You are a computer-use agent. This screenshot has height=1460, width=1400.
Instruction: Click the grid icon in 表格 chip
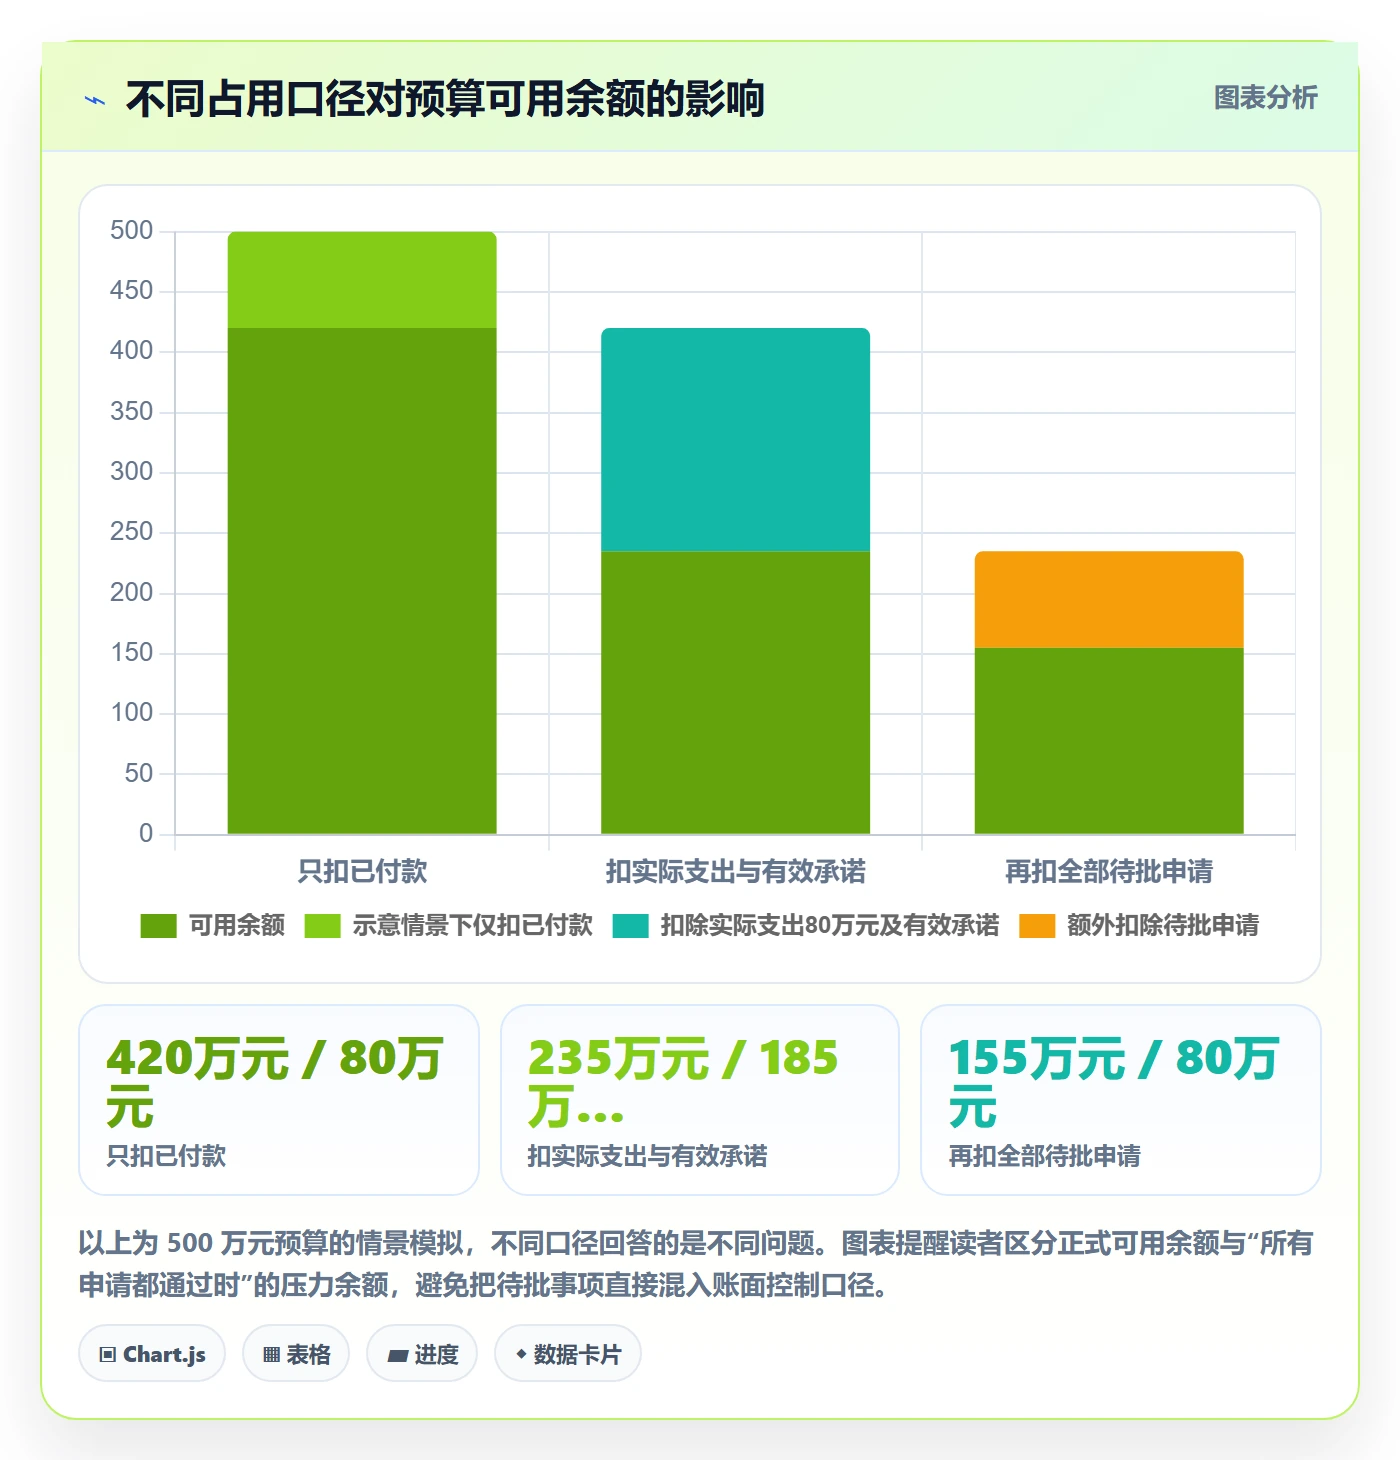pyautogui.click(x=271, y=1355)
